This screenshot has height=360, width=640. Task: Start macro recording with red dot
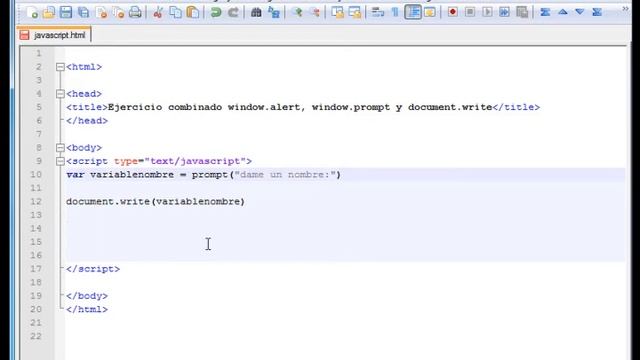(453, 12)
